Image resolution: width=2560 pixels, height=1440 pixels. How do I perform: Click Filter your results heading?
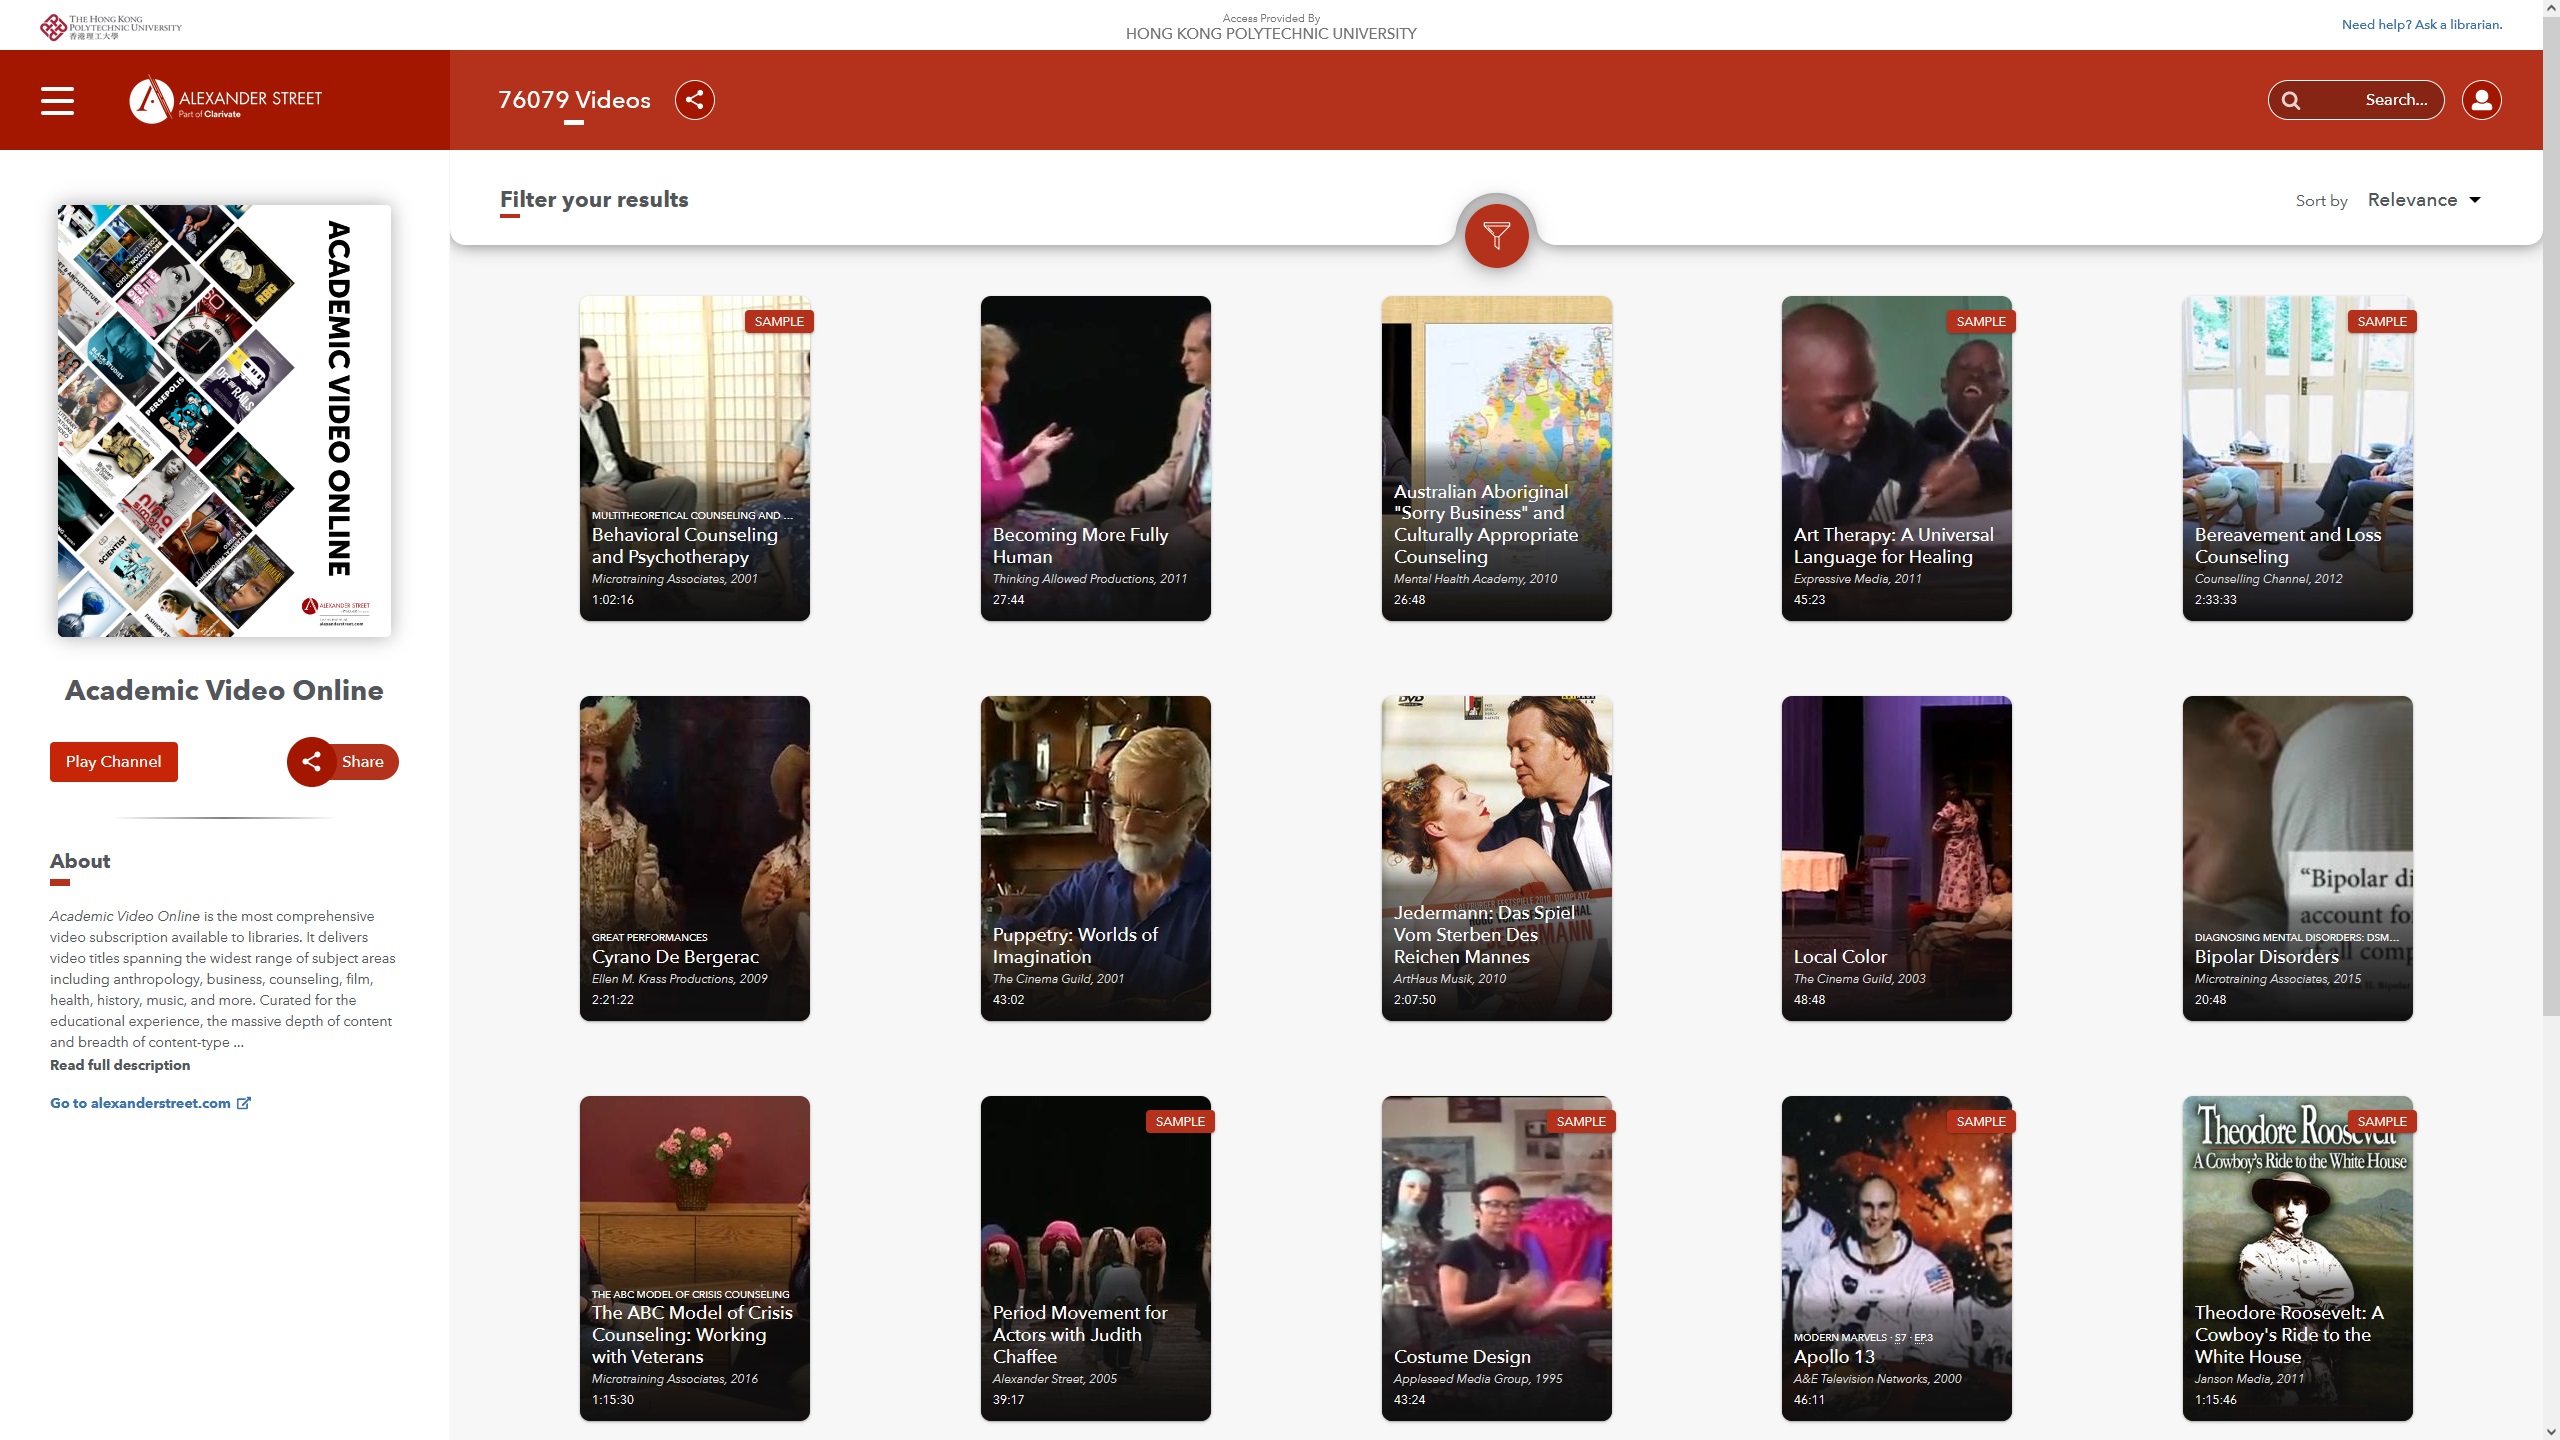594,199
